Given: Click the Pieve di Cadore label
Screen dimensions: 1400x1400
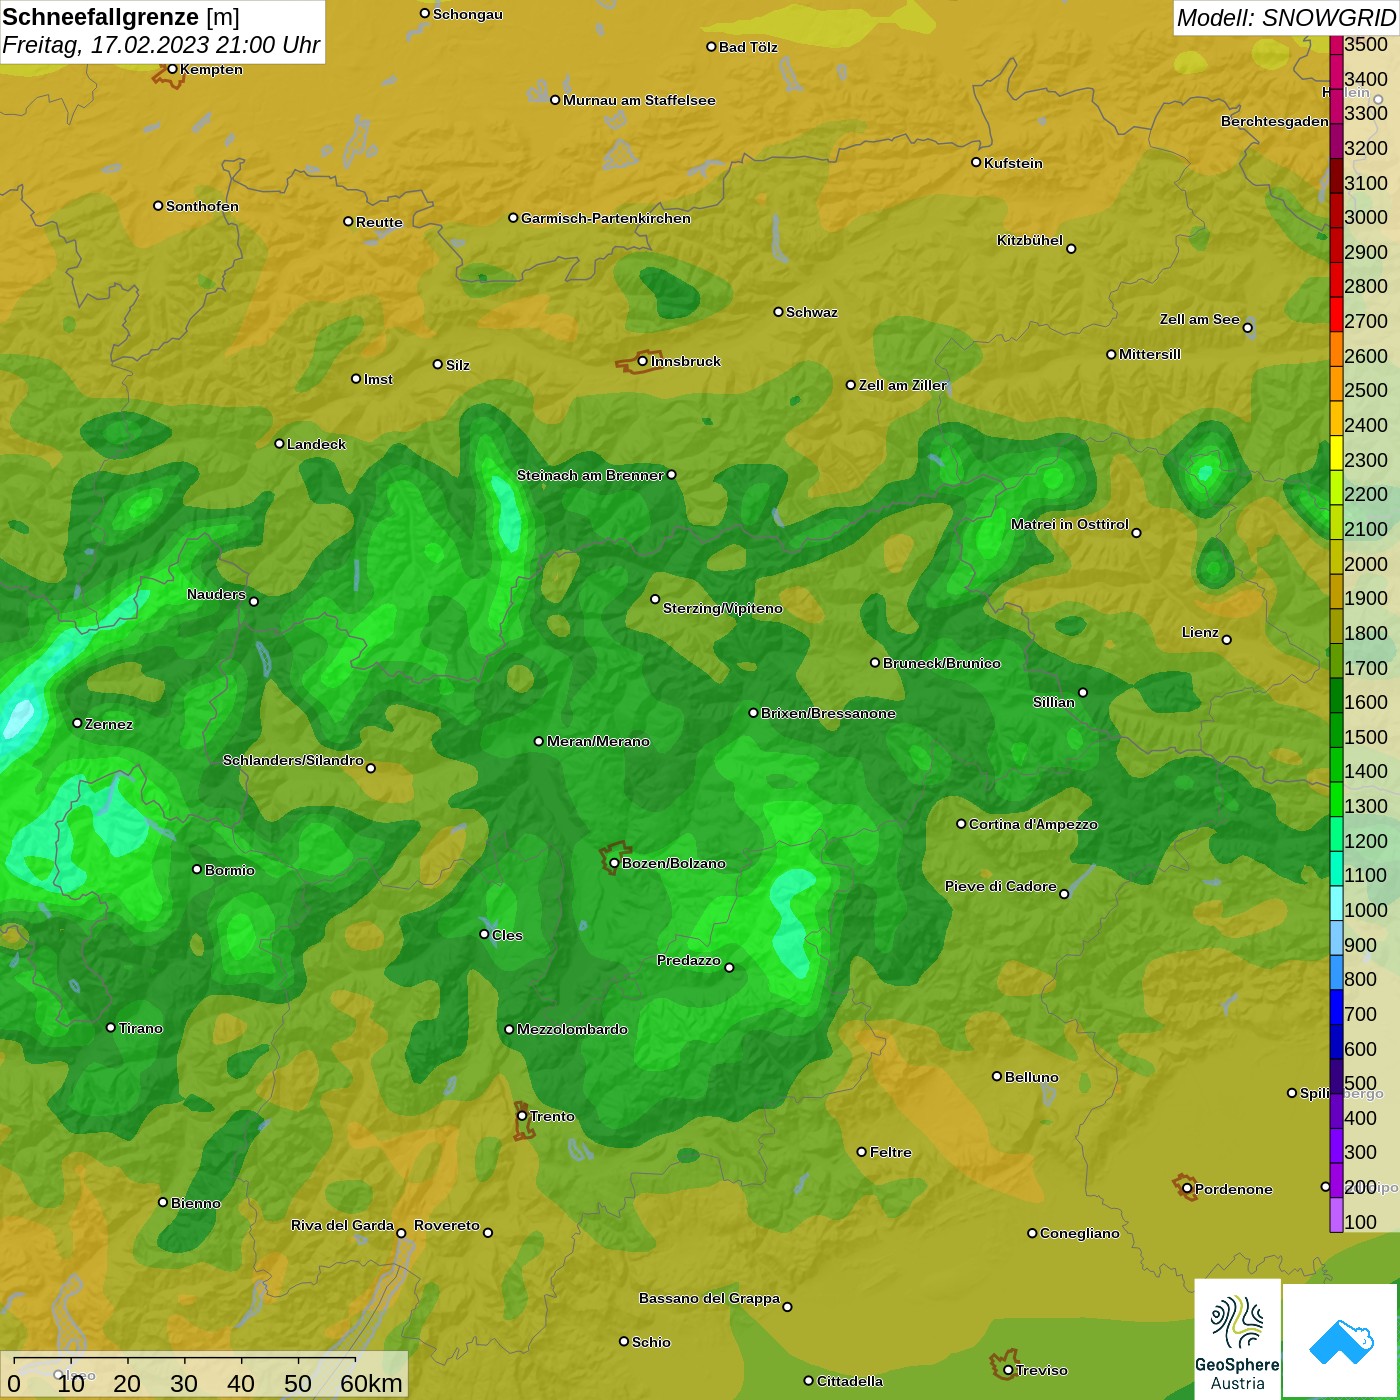Looking at the screenshot, I should (1001, 886).
